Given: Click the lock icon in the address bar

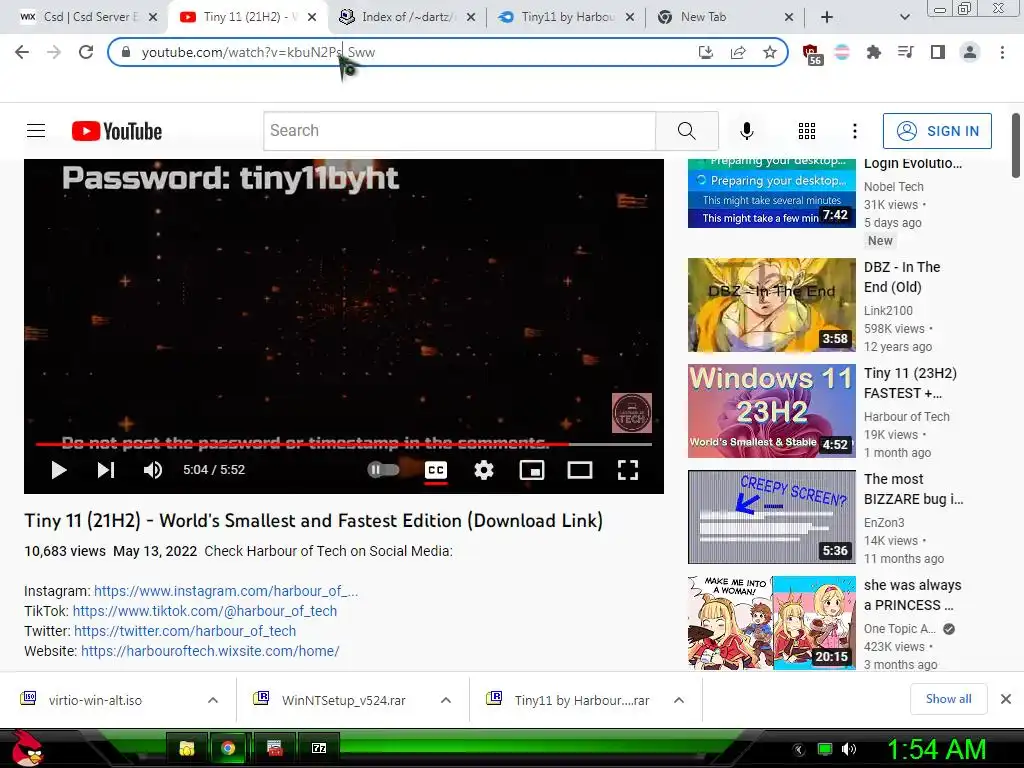Looking at the screenshot, I should tap(126, 52).
